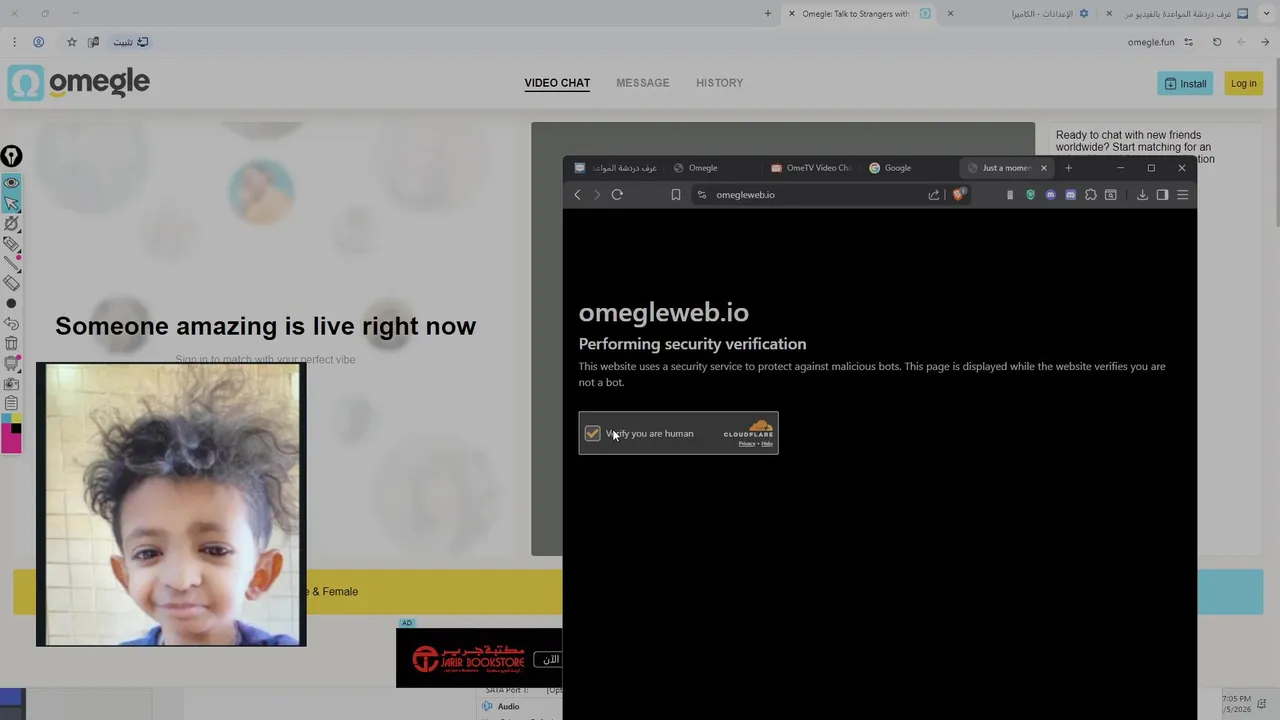Star the omegle.fun page as bookmark

[x=71, y=42]
